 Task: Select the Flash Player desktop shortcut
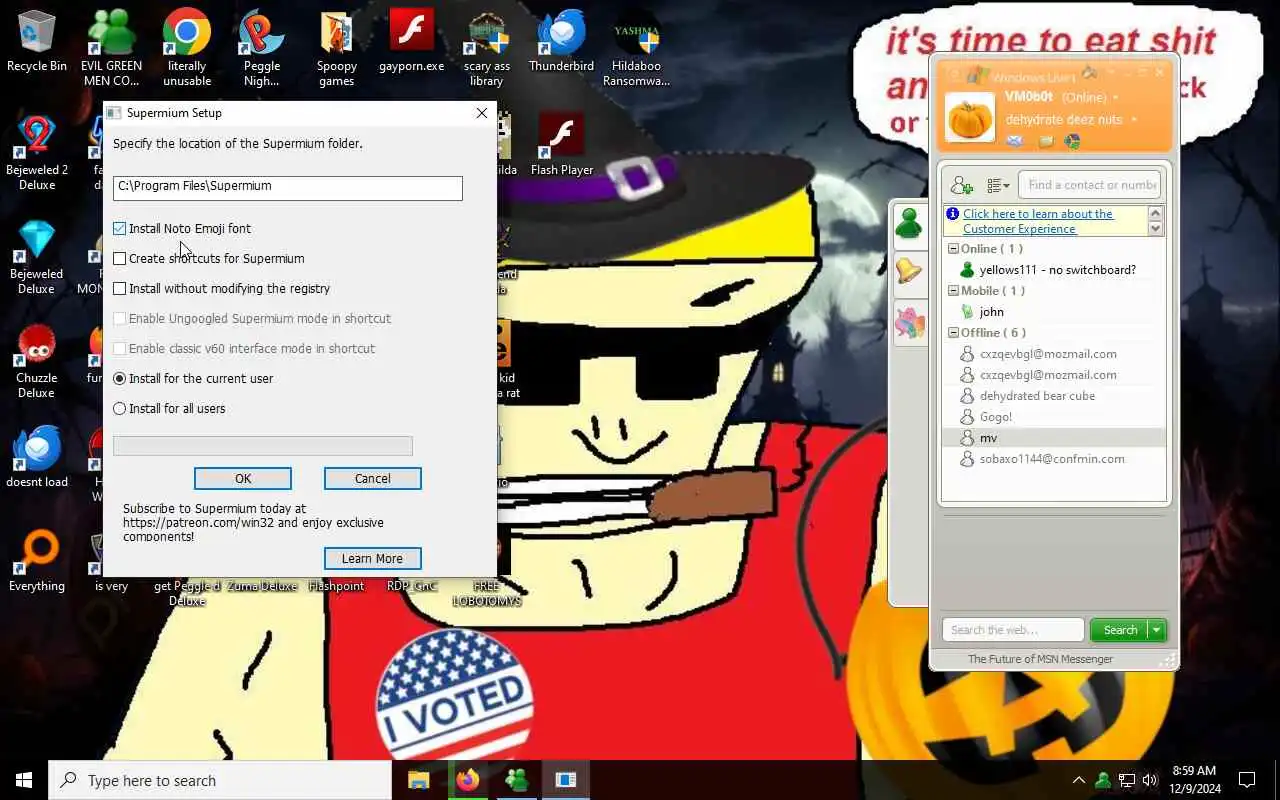(562, 146)
